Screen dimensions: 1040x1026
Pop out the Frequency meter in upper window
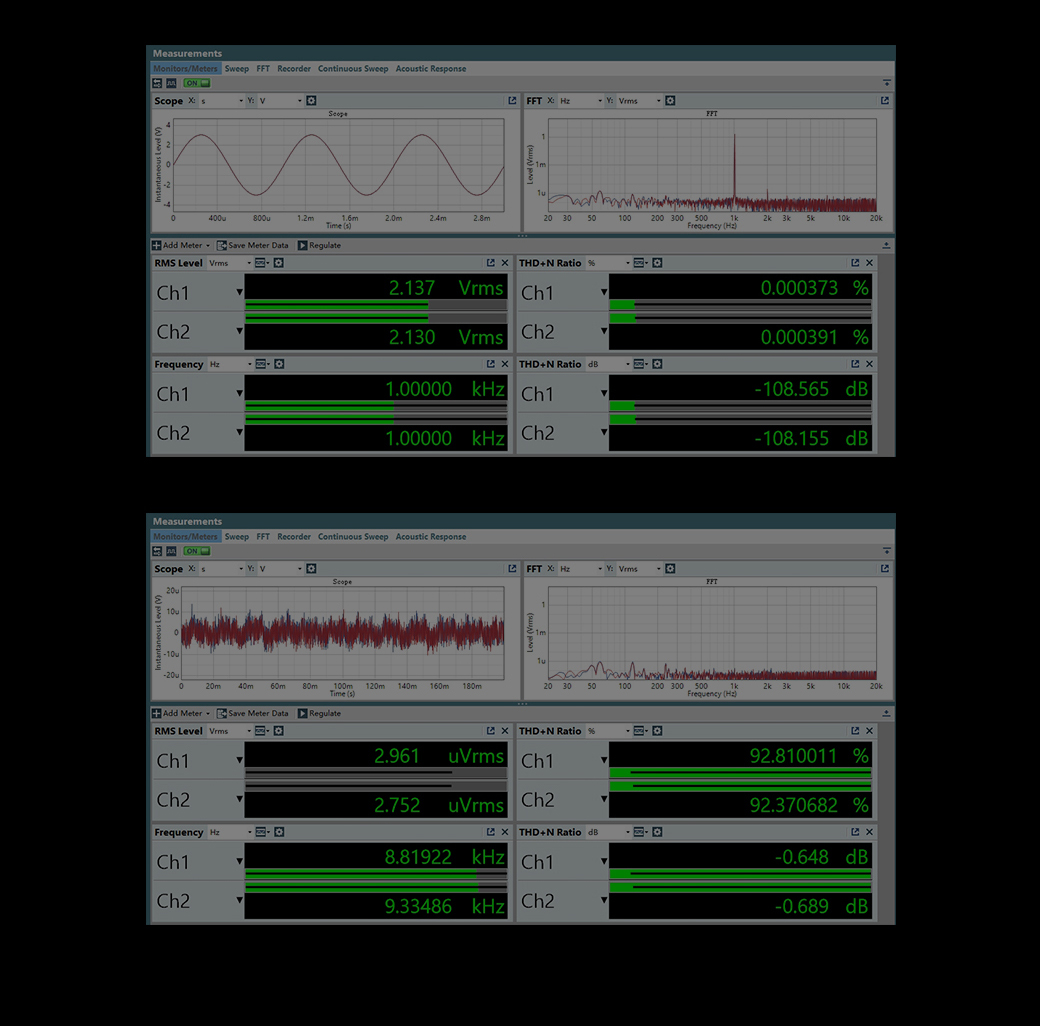[491, 364]
